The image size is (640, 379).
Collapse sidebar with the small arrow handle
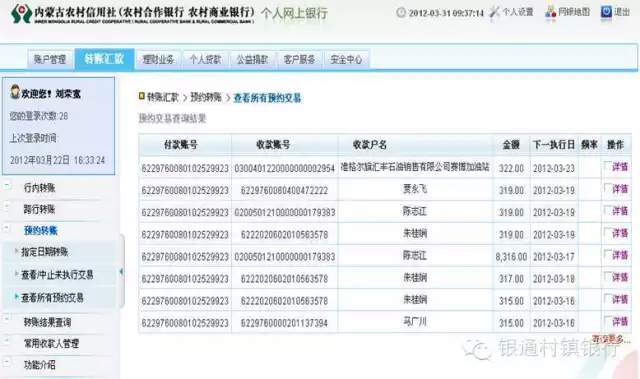(121, 271)
